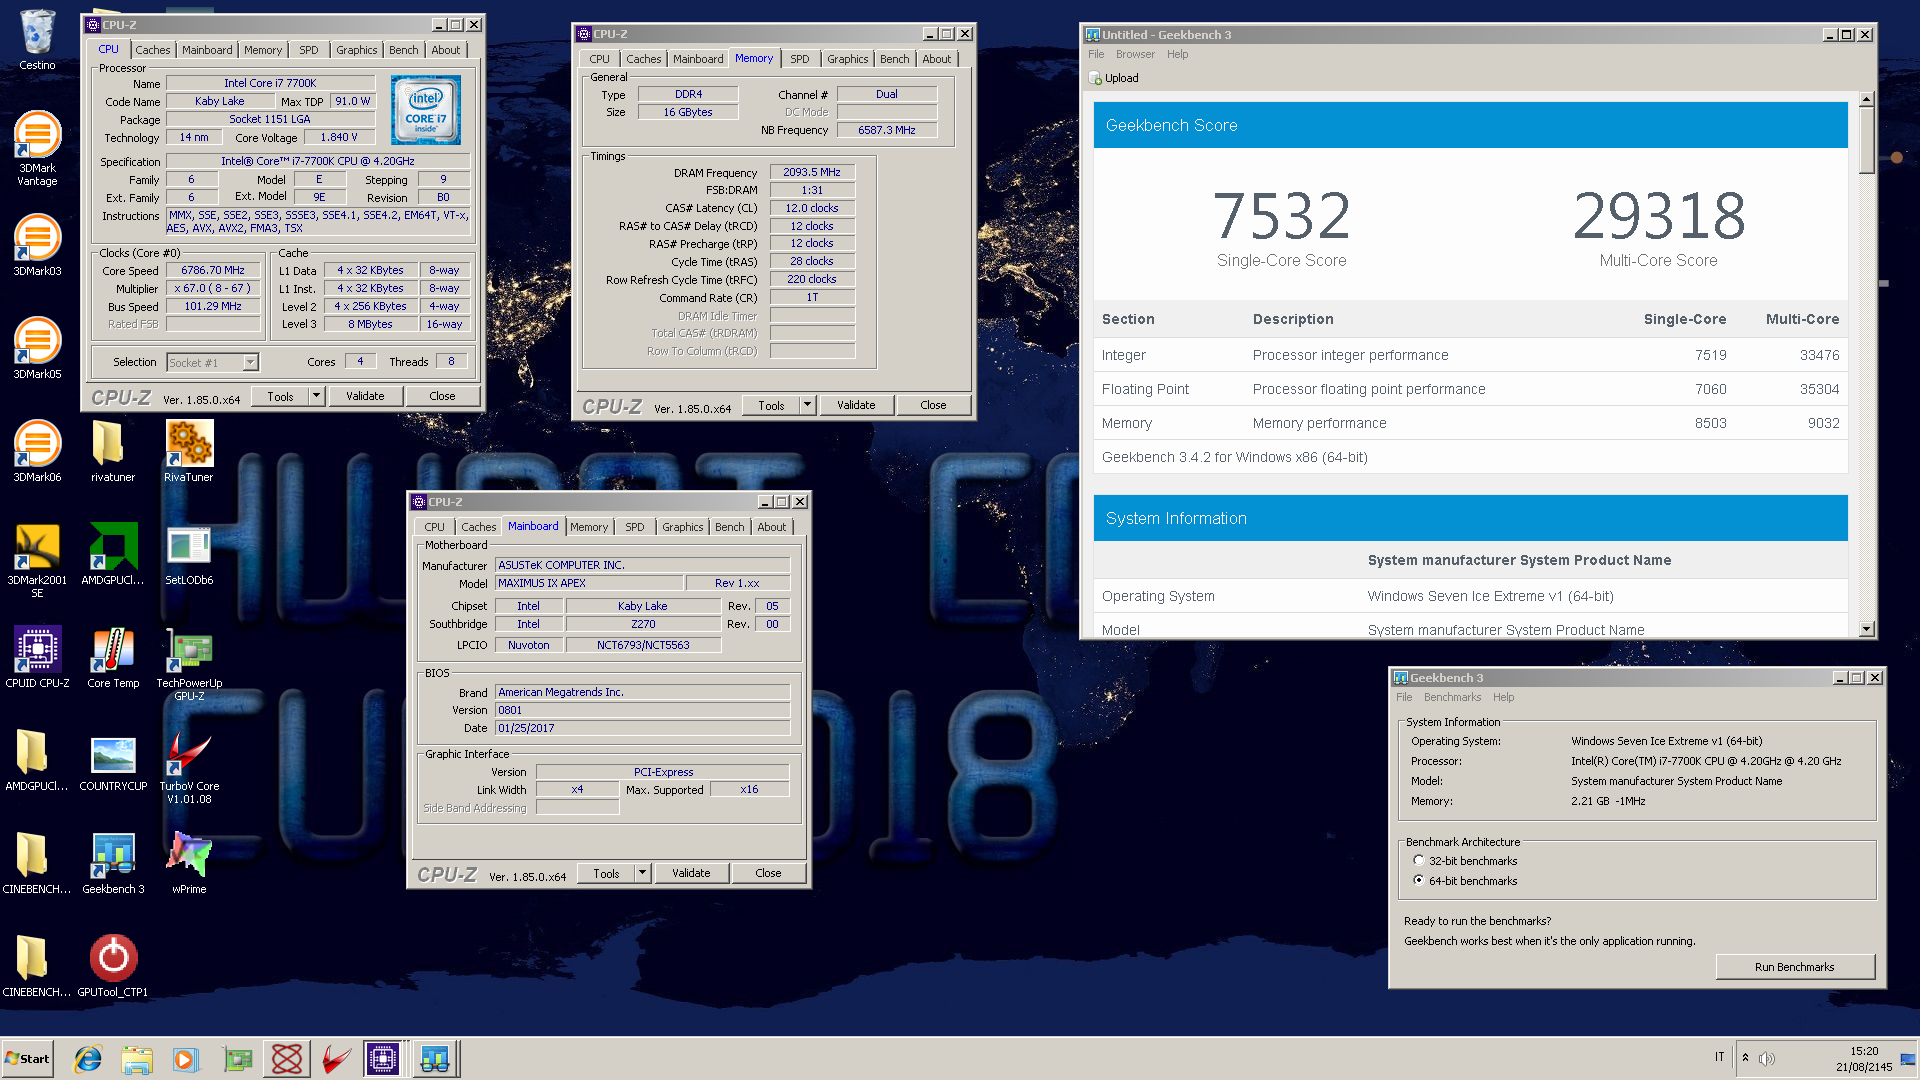Viewport: 1920px width, 1080px height.
Task: Open the Cestino recycle bin icon
Action: 37,40
